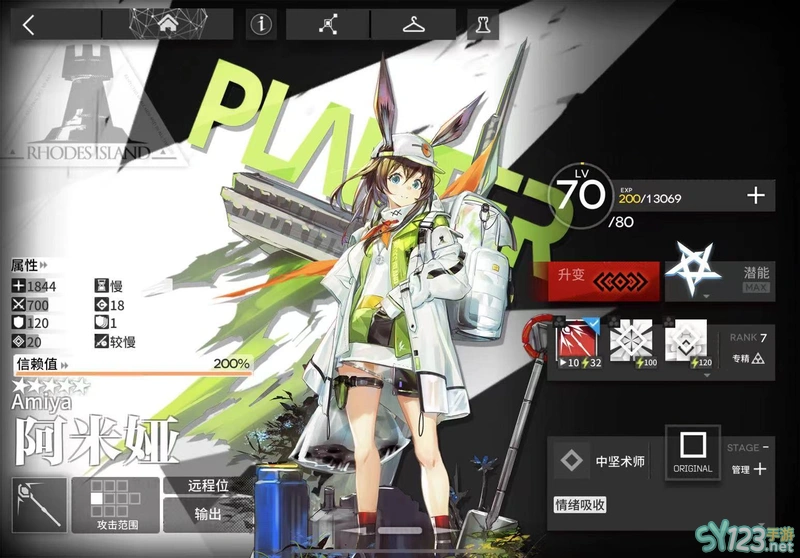
Task: Click the flask icon in top bar
Action: 482,25
